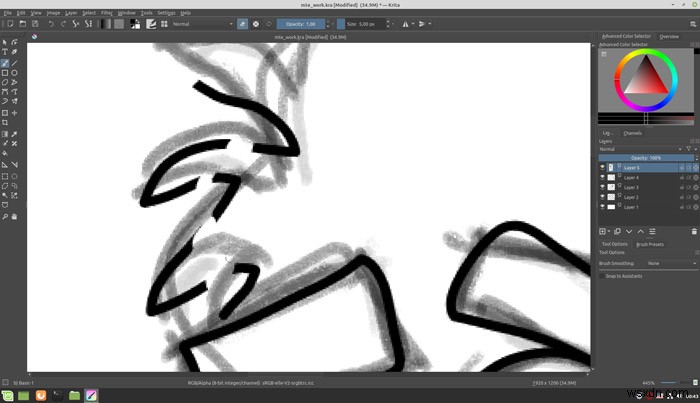The height and width of the screenshot is (403, 700).
Task: Open the Layers blending mode Normal dropdown
Action: coord(641,149)
